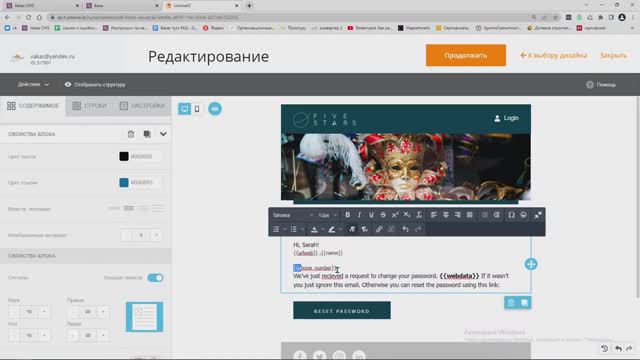The image size is (640, 360).
Task: Collapse the text editor toolbar
Action: (x=538, y=215)
